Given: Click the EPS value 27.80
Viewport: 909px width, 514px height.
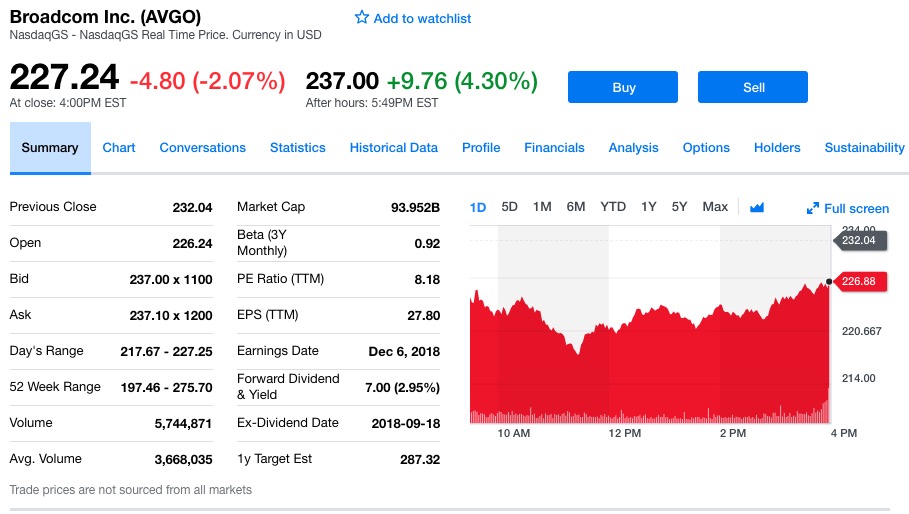Looking at the screenshot, I should click(x=424, y=315).
